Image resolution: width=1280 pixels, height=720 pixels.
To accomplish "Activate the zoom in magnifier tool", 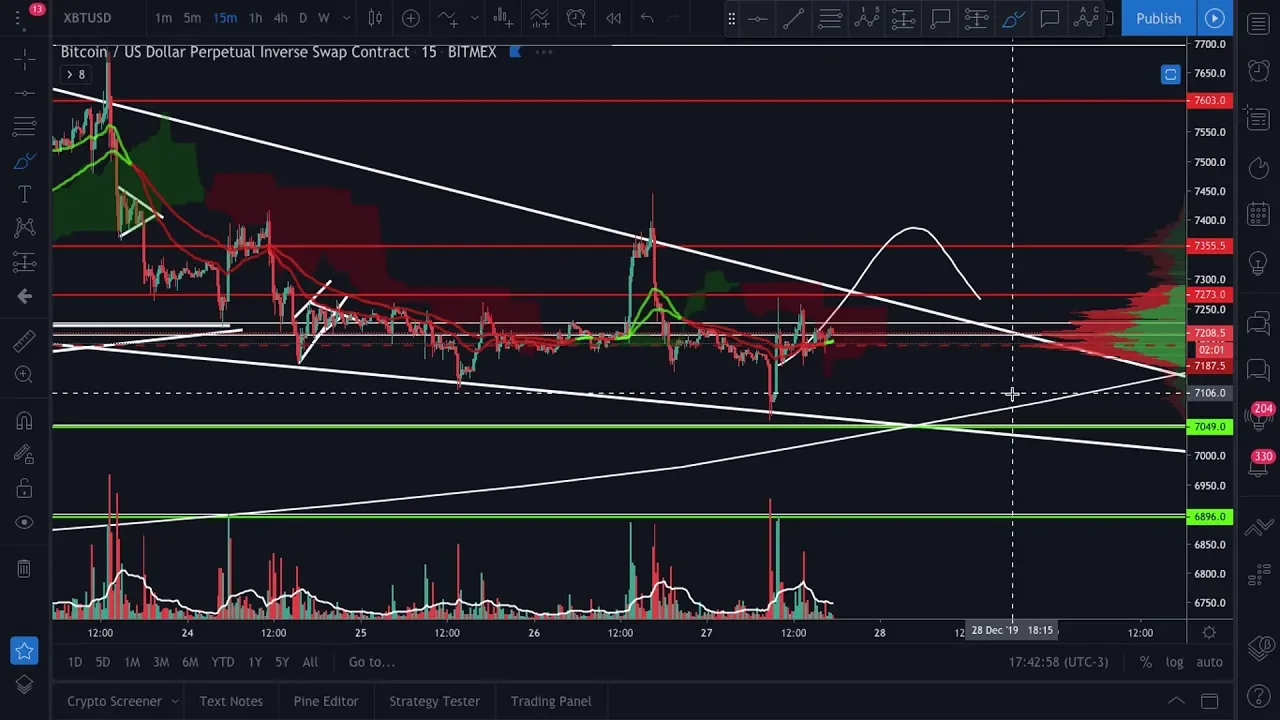I will [25, 375].
